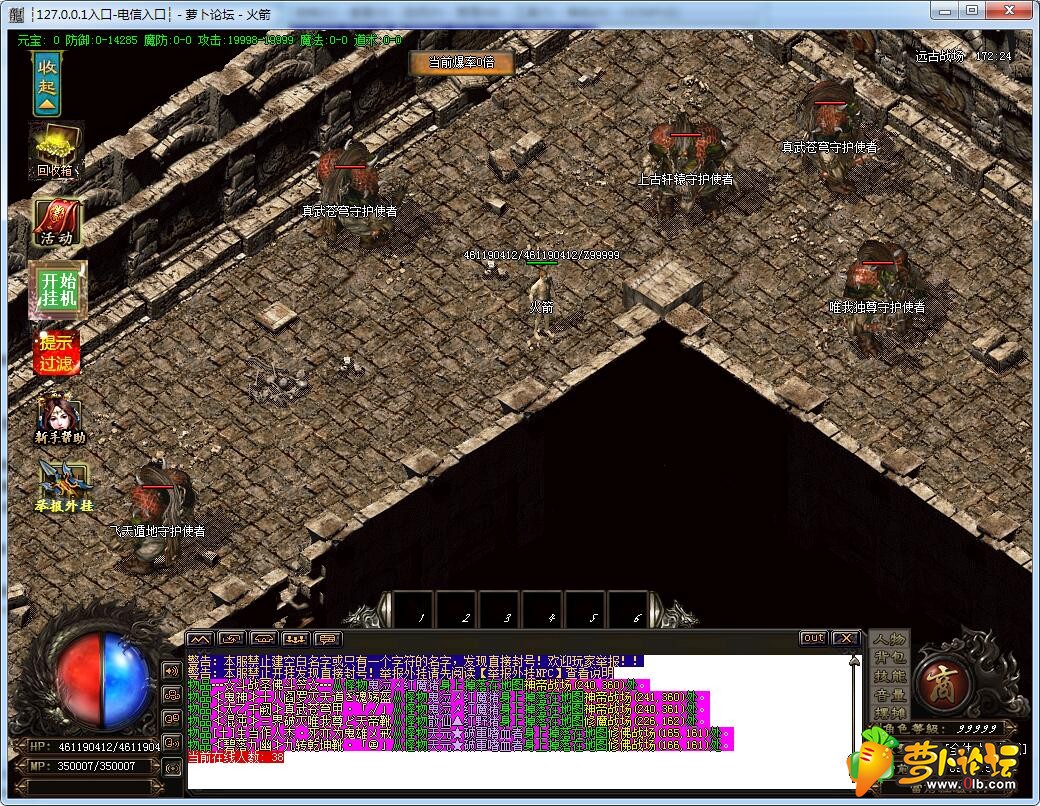Open 新手帮助 newbie help icon

coord(60,418)
